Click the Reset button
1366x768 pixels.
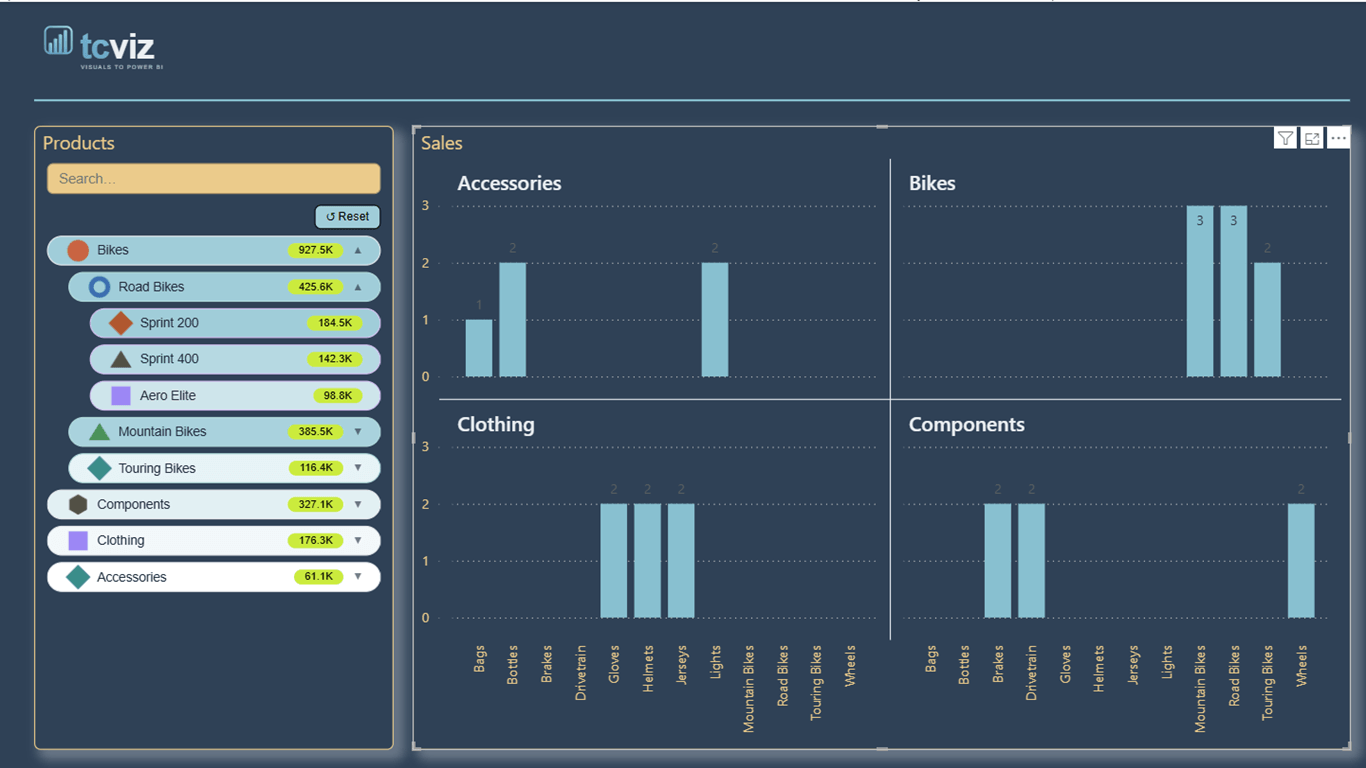point(348,216)
